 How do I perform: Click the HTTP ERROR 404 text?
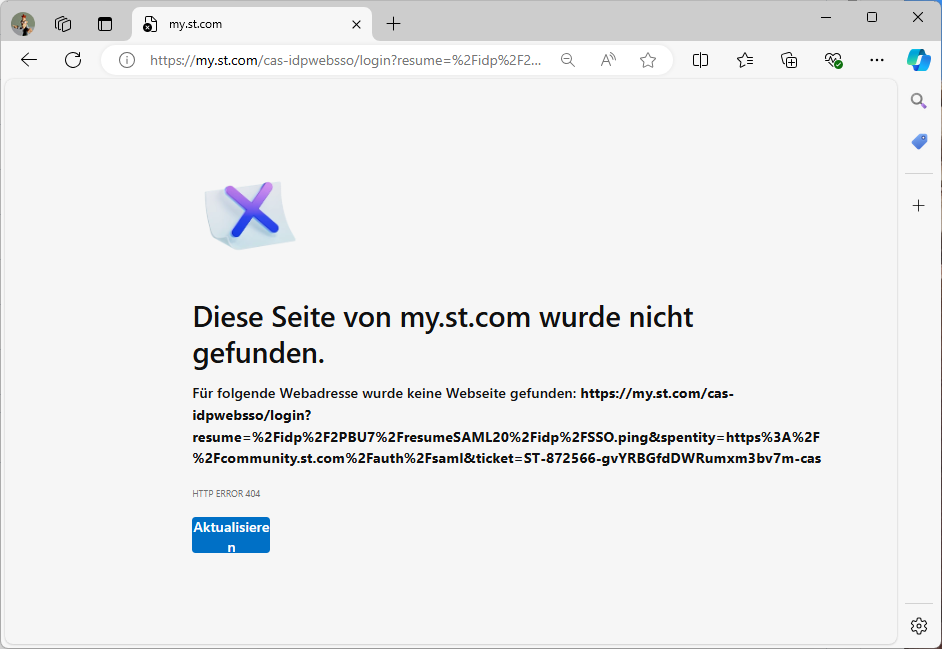pyautogui.click(x=226, y=493)
